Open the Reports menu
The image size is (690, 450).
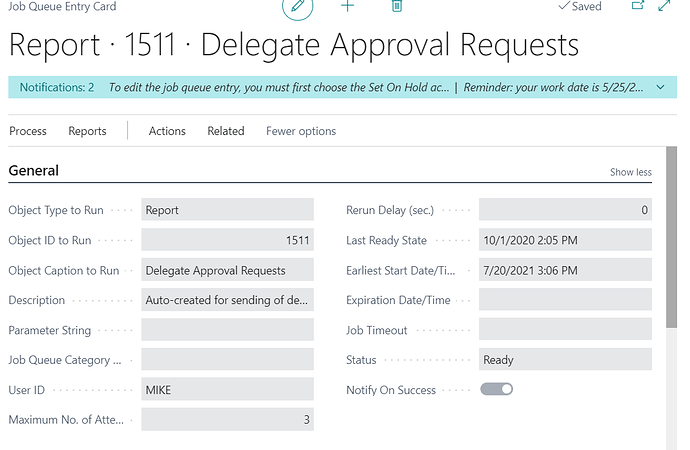(x=87, y=131)
